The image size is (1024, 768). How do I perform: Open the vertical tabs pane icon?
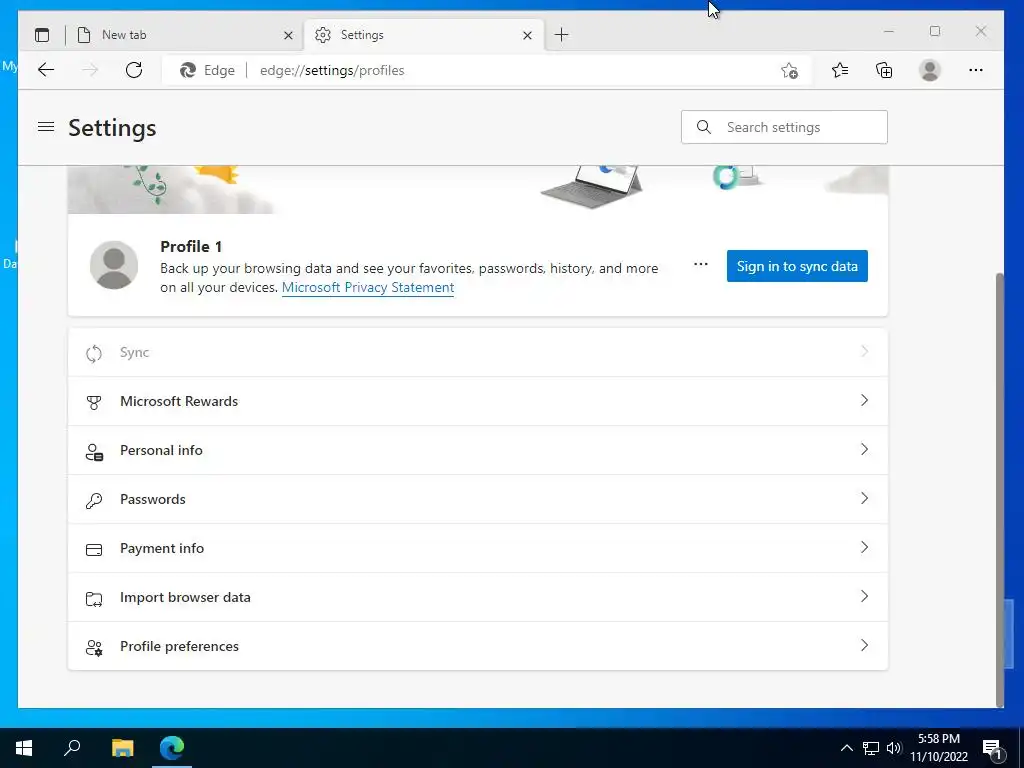tap(42, 35)
